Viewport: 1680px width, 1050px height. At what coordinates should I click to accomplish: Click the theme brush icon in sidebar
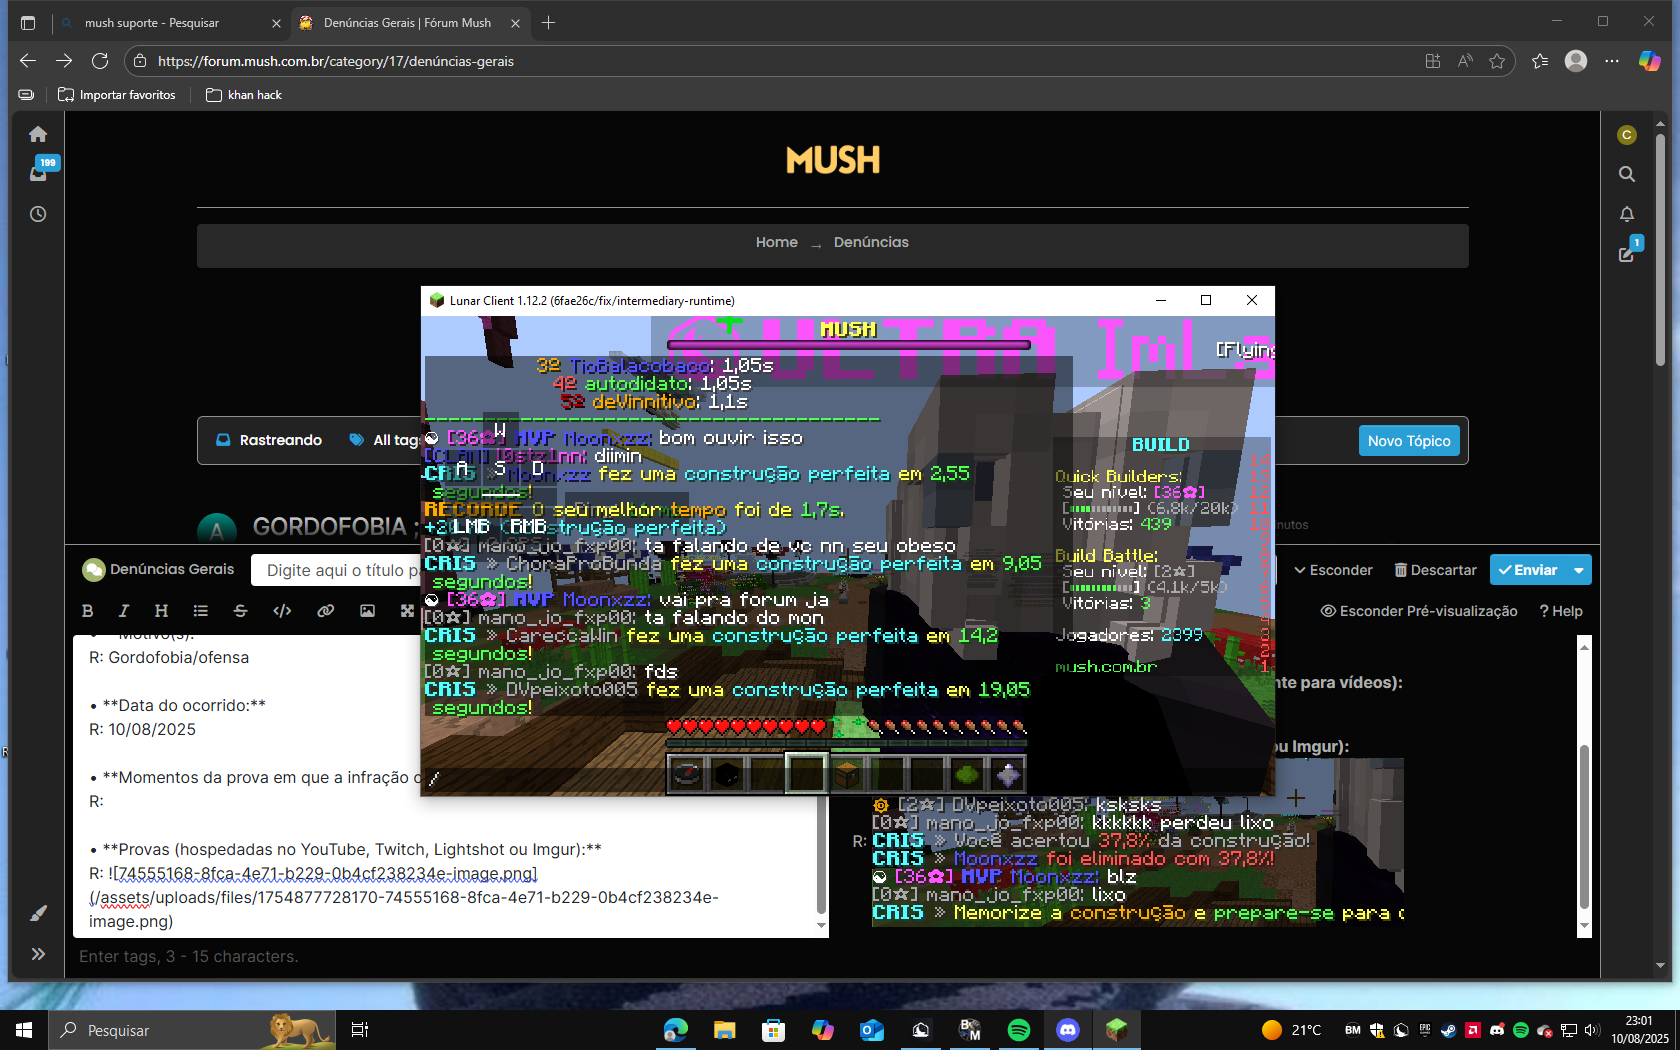coord(38,913)
